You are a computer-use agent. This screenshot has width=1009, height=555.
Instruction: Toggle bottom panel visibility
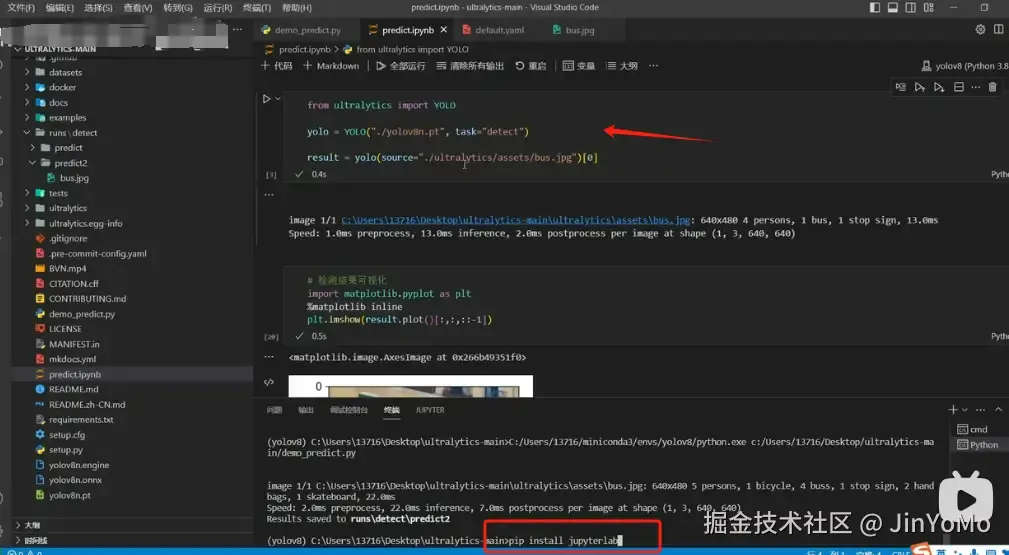coord(893,8)
